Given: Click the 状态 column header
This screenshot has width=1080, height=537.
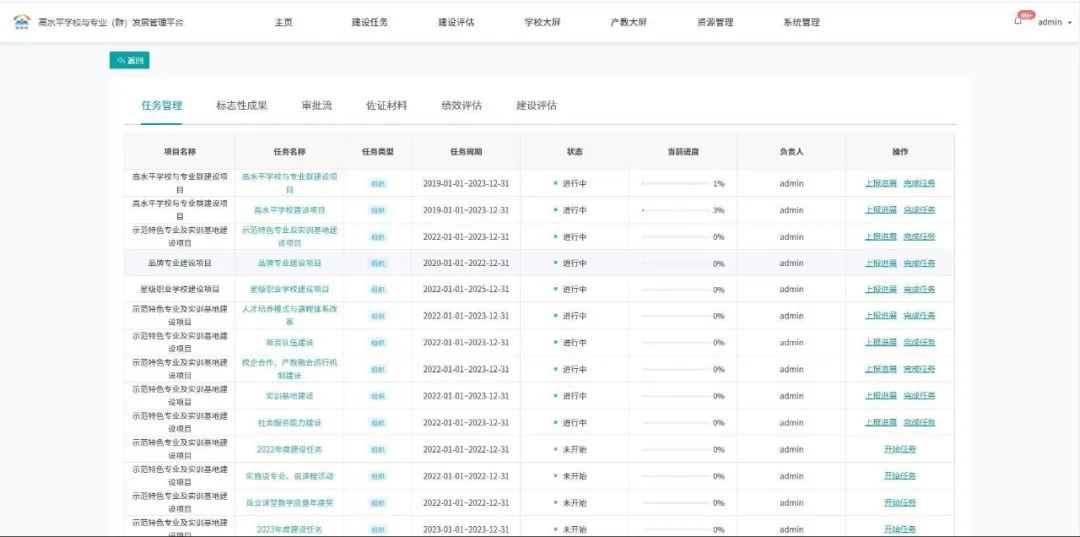Looking at the screenshot, I should (574, 151).
